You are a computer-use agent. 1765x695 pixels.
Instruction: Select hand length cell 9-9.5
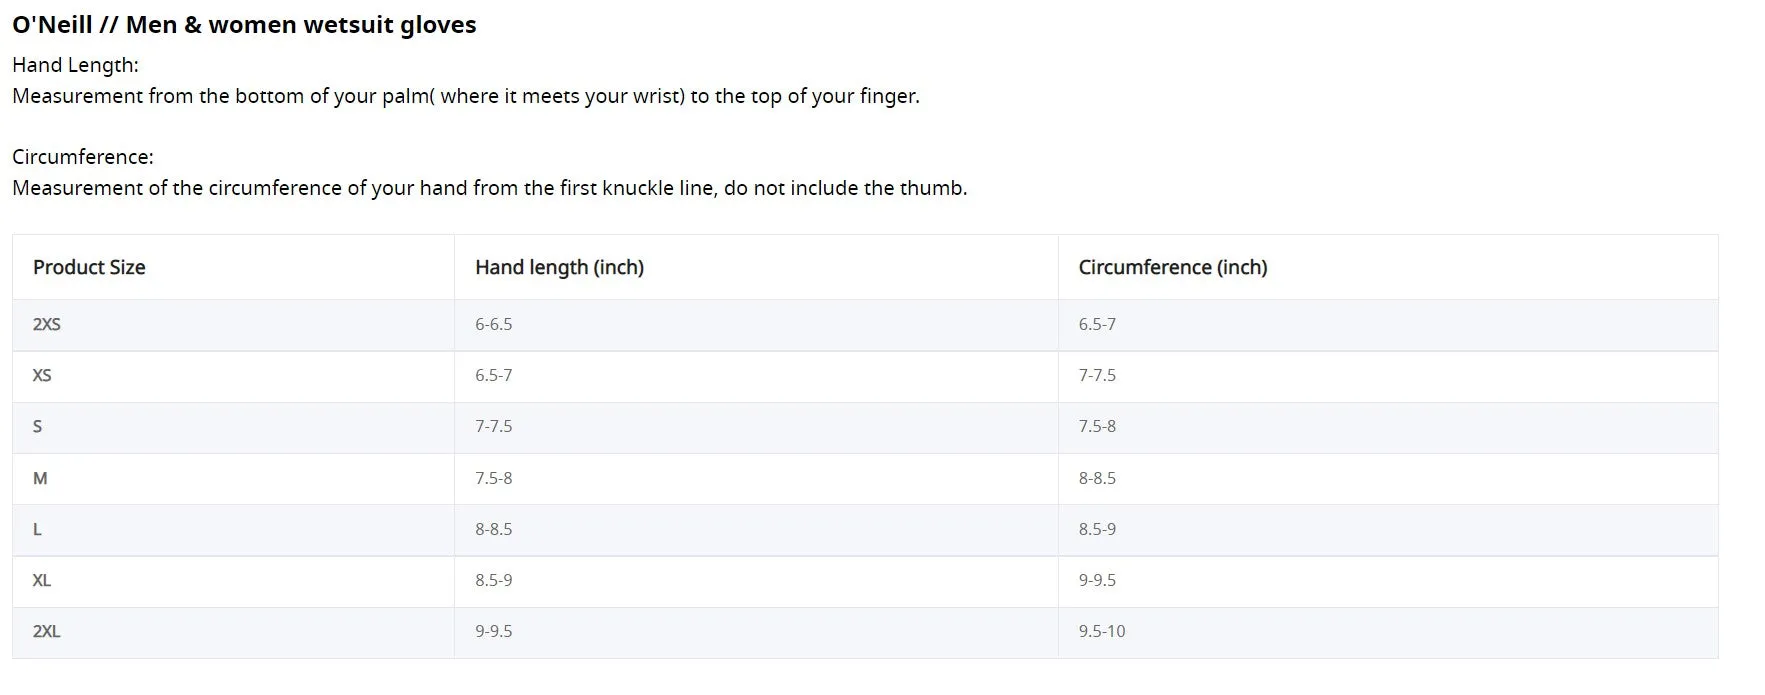(493, 631)
